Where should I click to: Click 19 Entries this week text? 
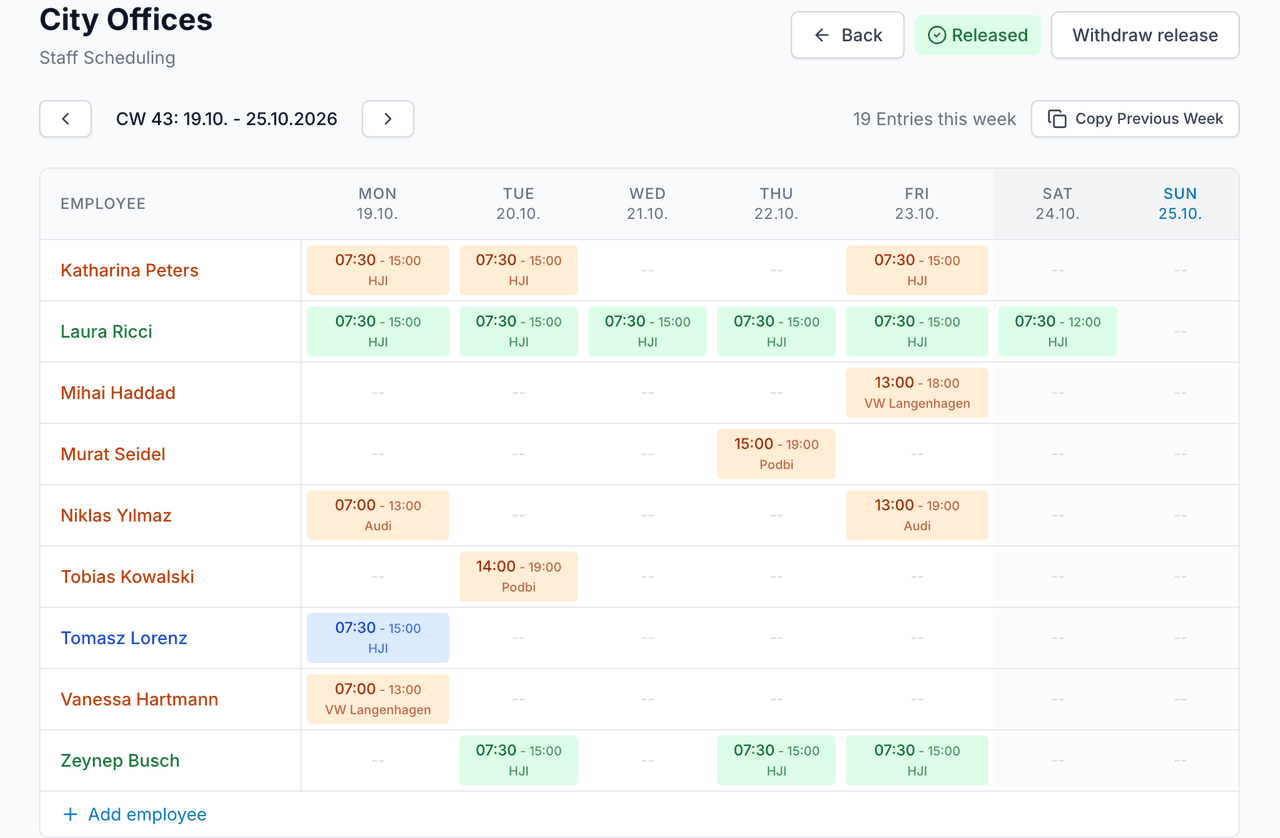tap(934, 119)
